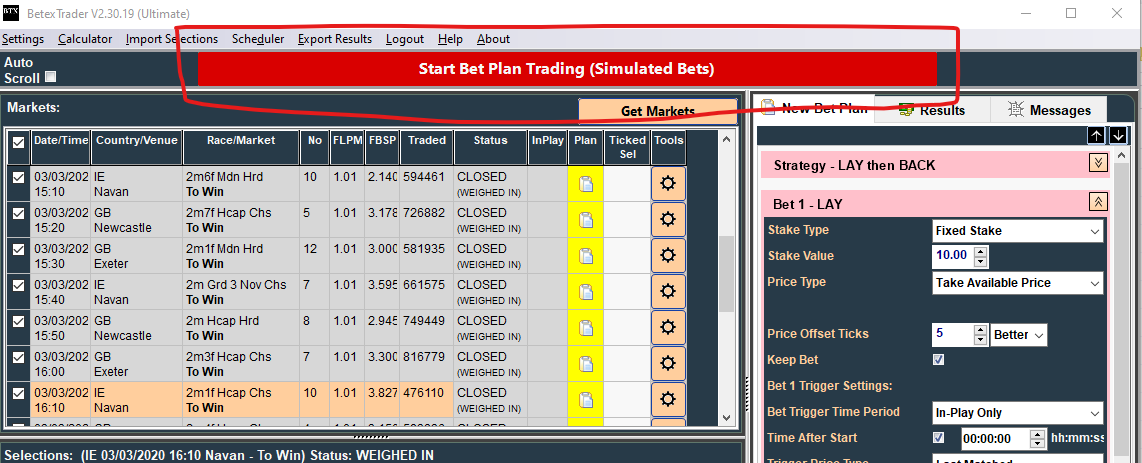Open Tools gear for Navan 15:10 race
Screen dimensions: 1142x463
click(x=668, y=184)
